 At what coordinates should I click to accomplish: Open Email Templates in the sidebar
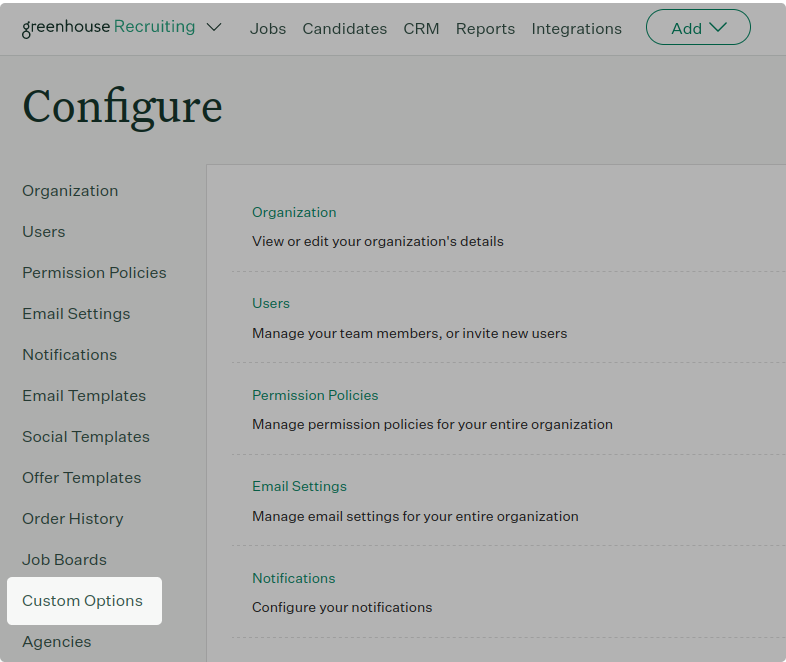(84, 396)
